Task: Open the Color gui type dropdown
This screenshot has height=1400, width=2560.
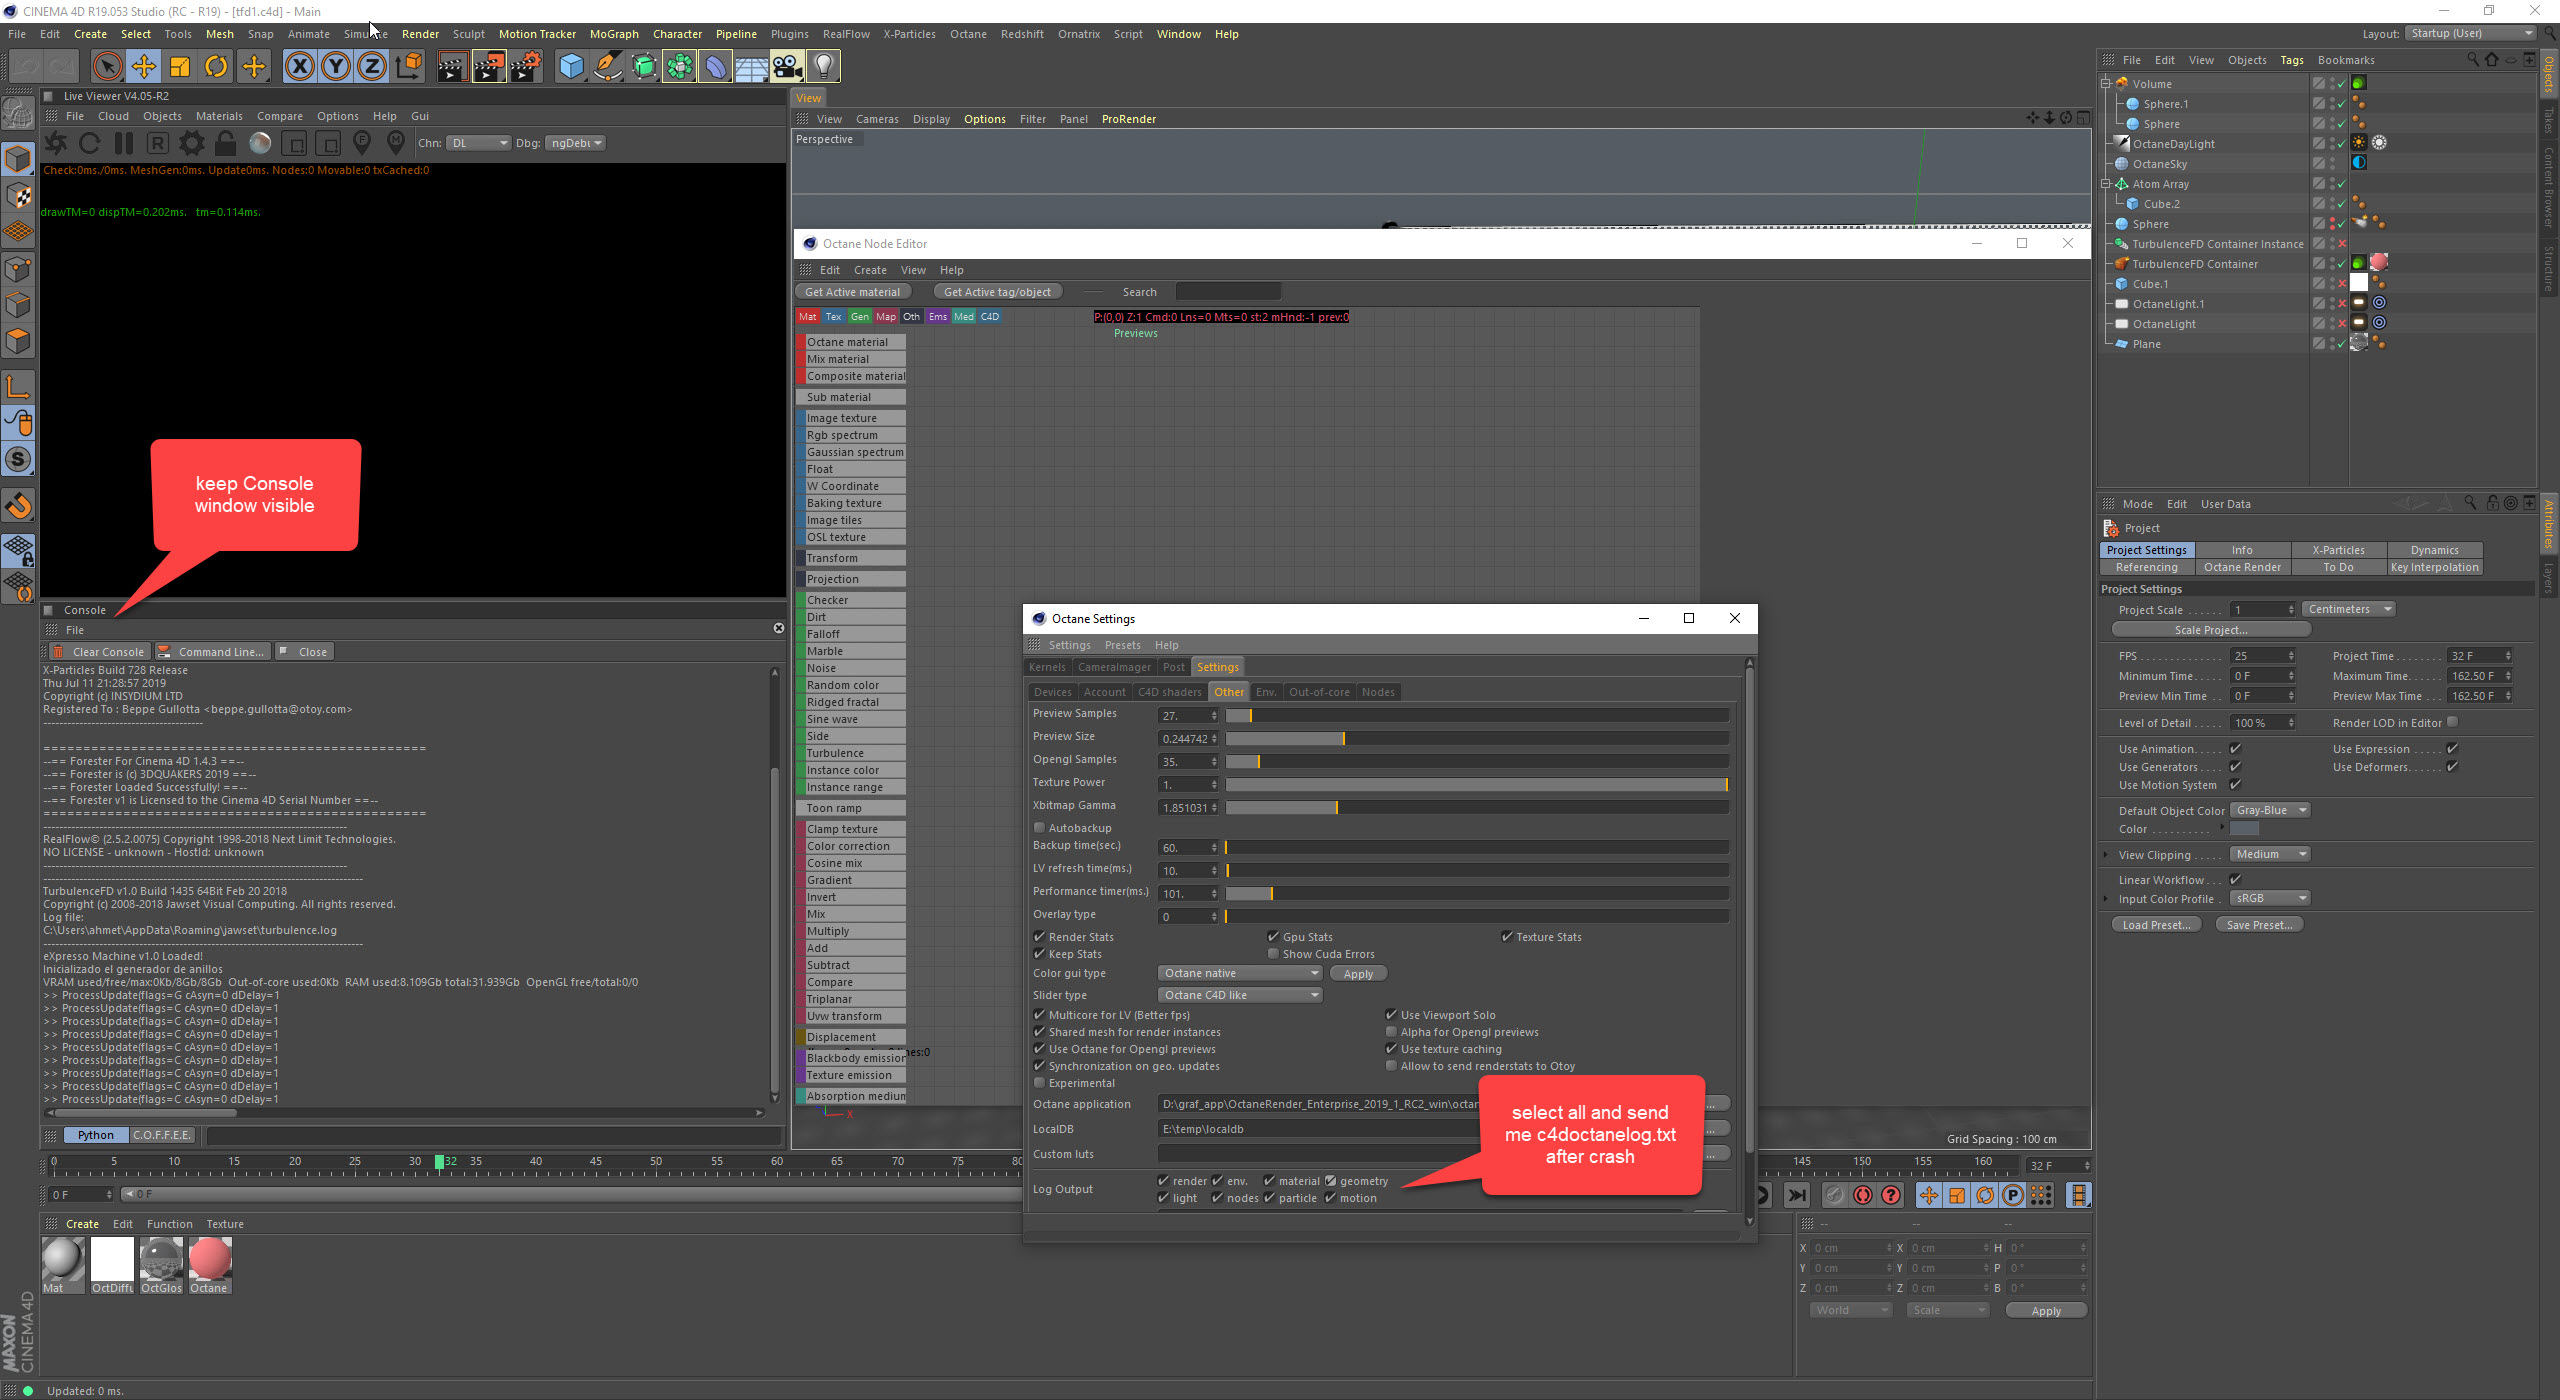Action: (1240, 973)
